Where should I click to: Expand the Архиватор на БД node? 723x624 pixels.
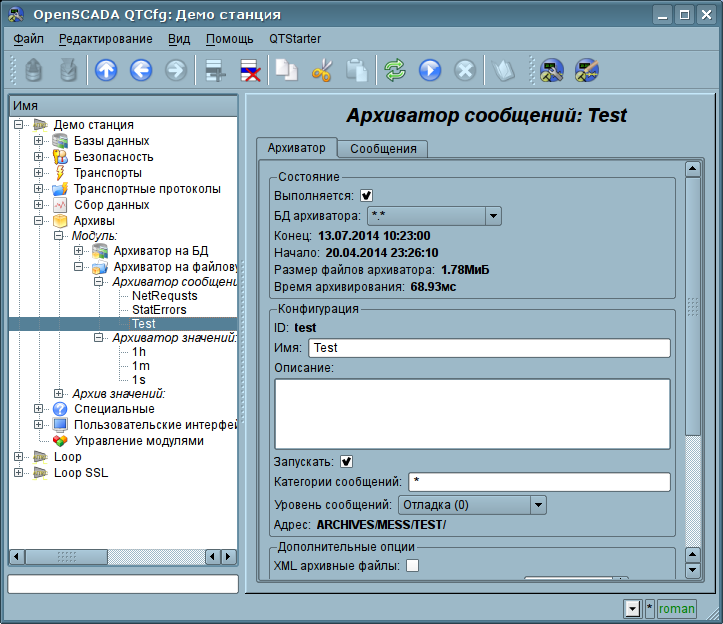pos(78,250)
